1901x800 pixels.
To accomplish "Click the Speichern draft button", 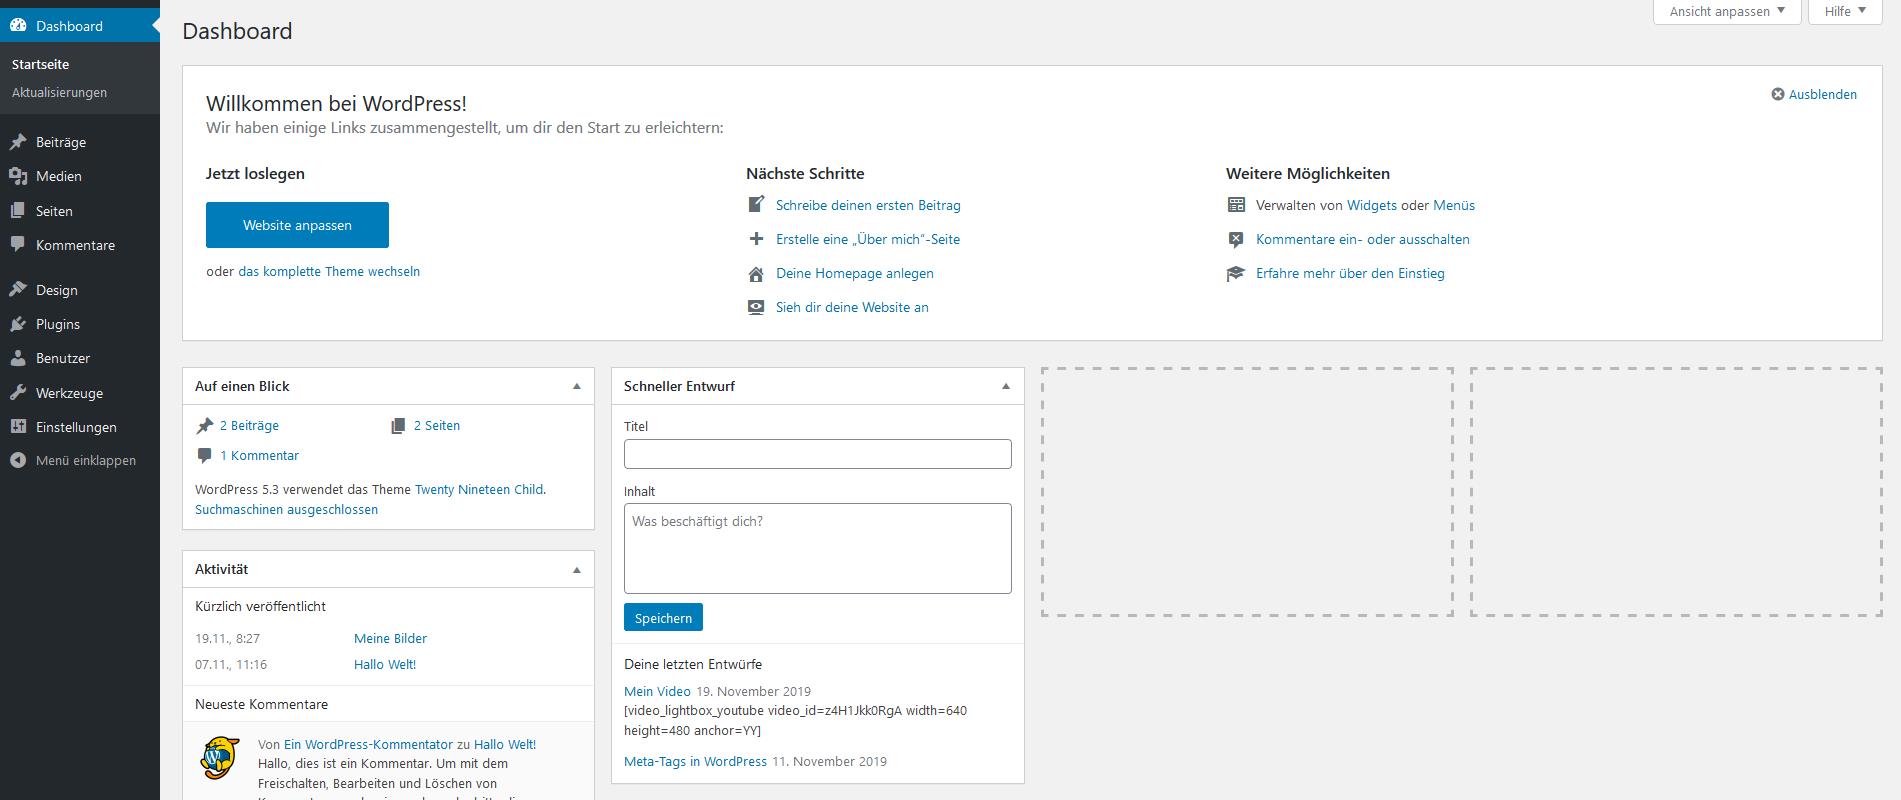I will pyautogui.click(x=663, y=617).
